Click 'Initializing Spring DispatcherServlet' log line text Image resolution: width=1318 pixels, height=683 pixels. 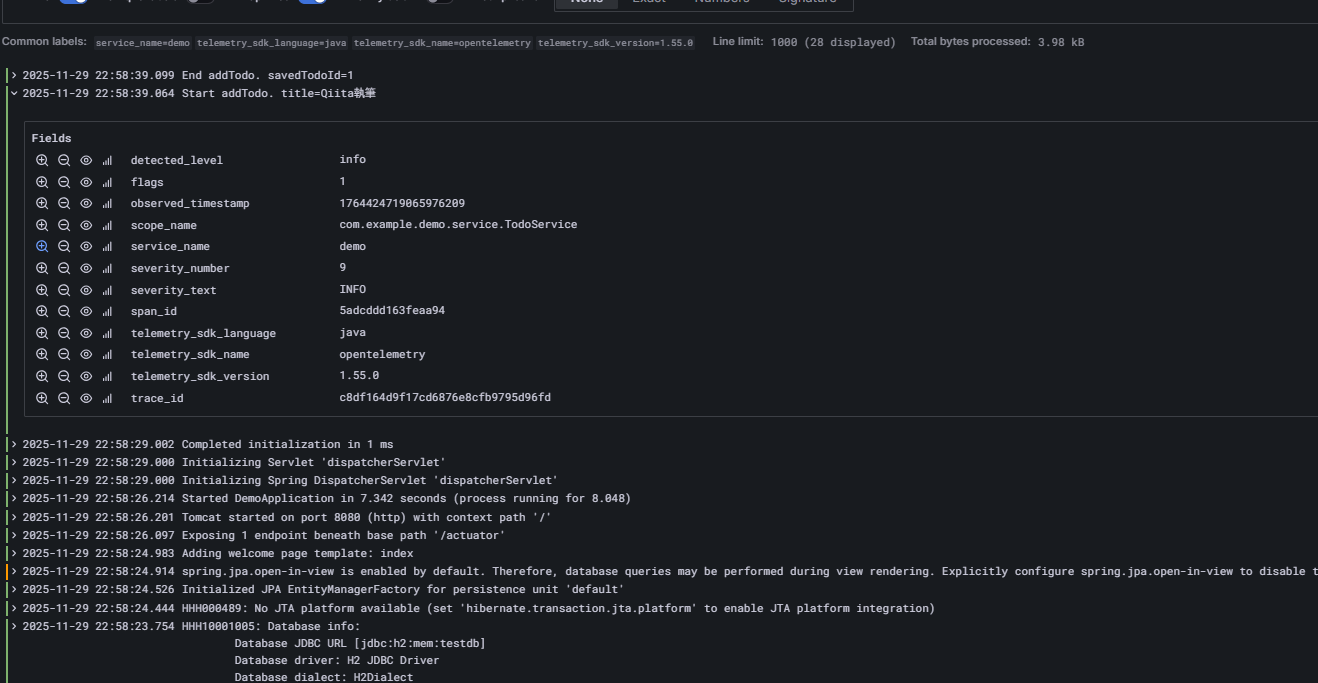[370, 480]
